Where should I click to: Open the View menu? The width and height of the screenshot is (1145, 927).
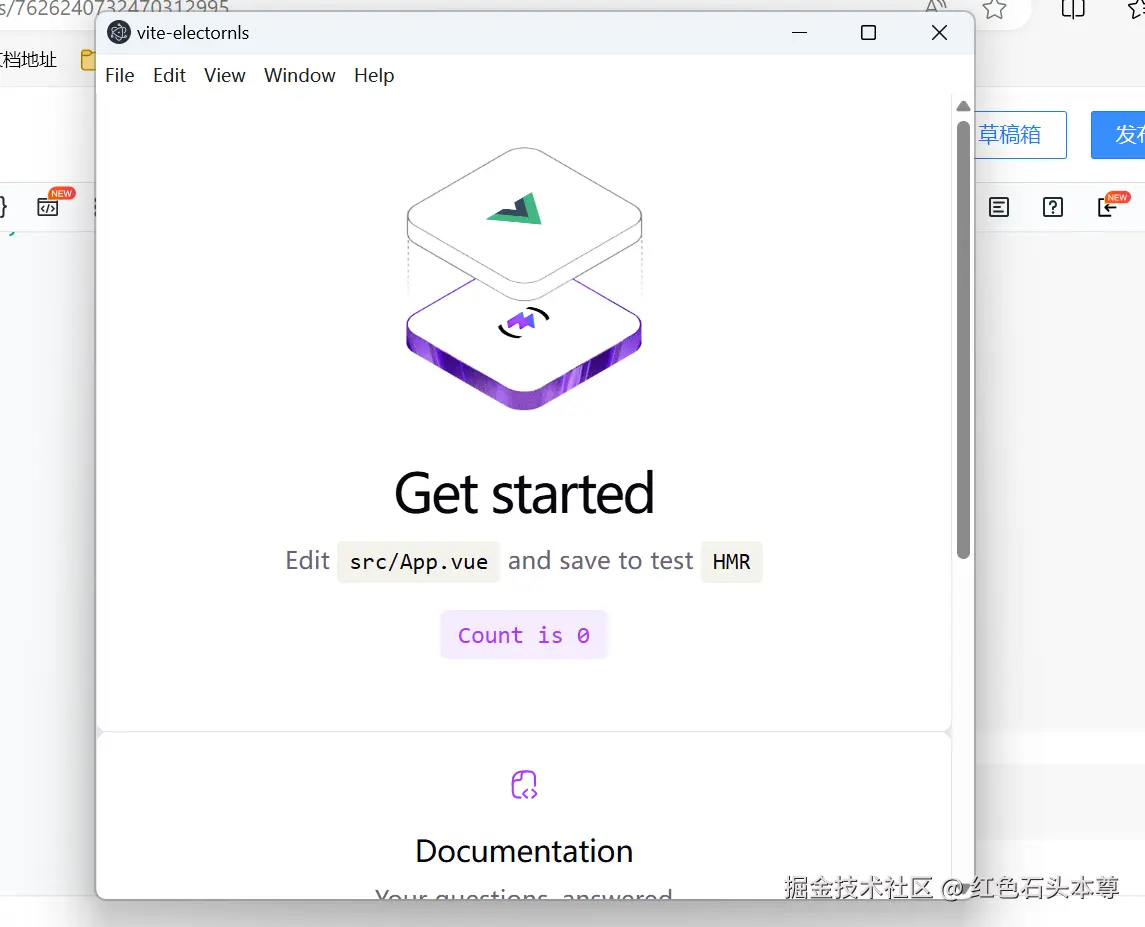click(225, 75)
